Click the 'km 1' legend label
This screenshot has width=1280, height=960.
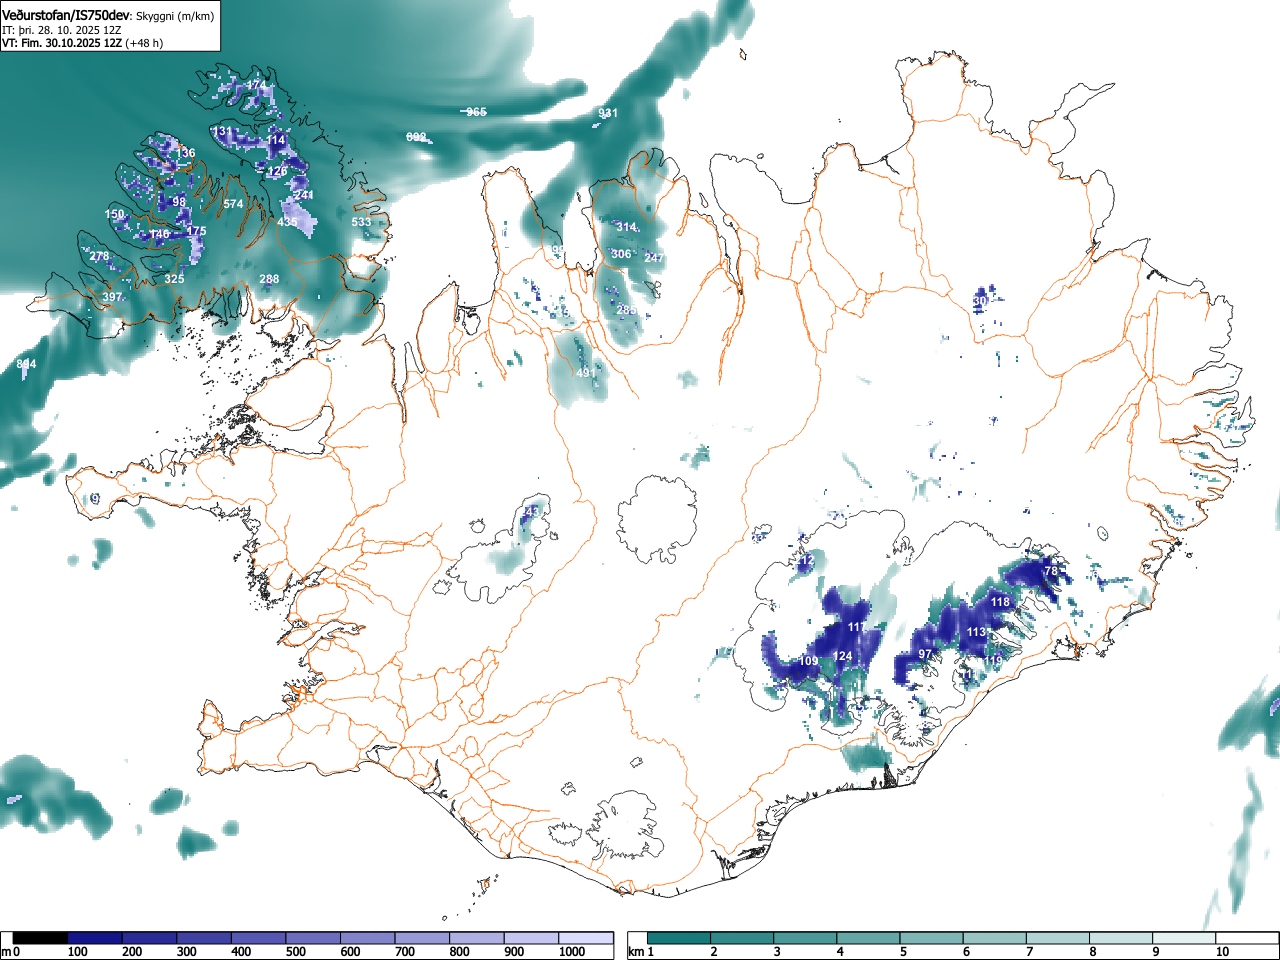point(640,952)
